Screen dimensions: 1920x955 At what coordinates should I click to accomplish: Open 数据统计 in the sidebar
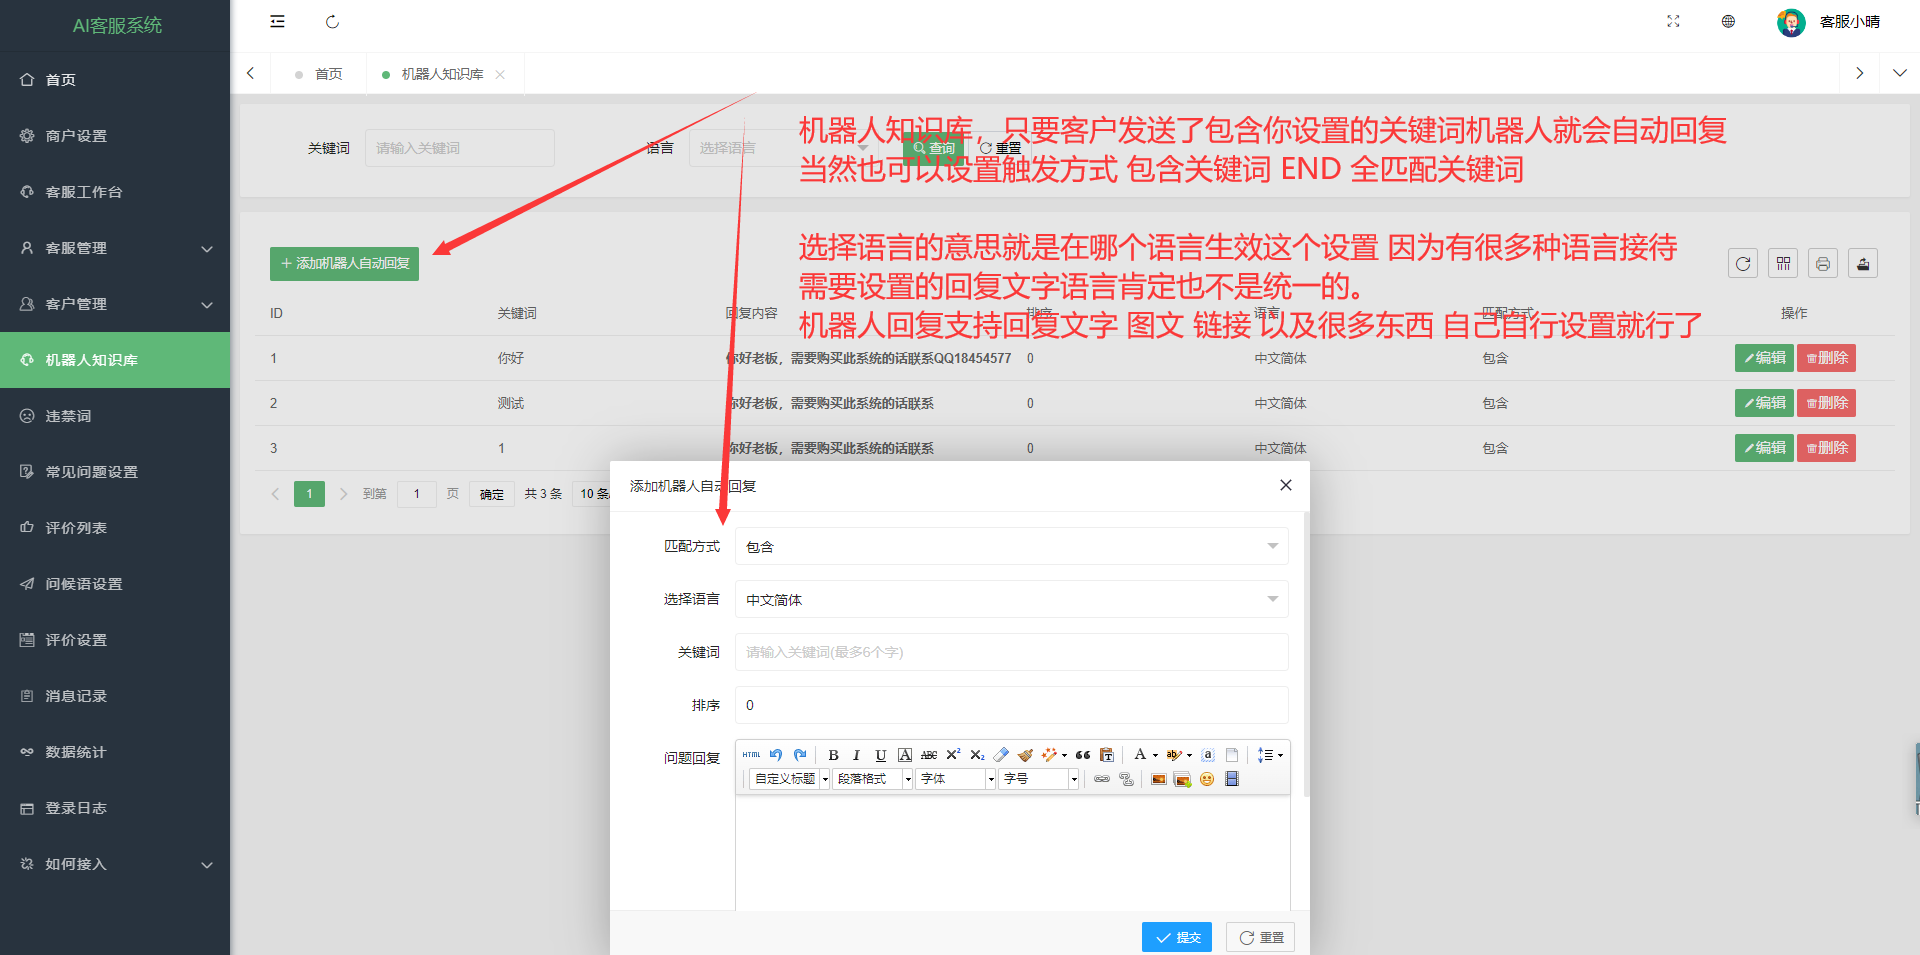click(x=115, y=752)
